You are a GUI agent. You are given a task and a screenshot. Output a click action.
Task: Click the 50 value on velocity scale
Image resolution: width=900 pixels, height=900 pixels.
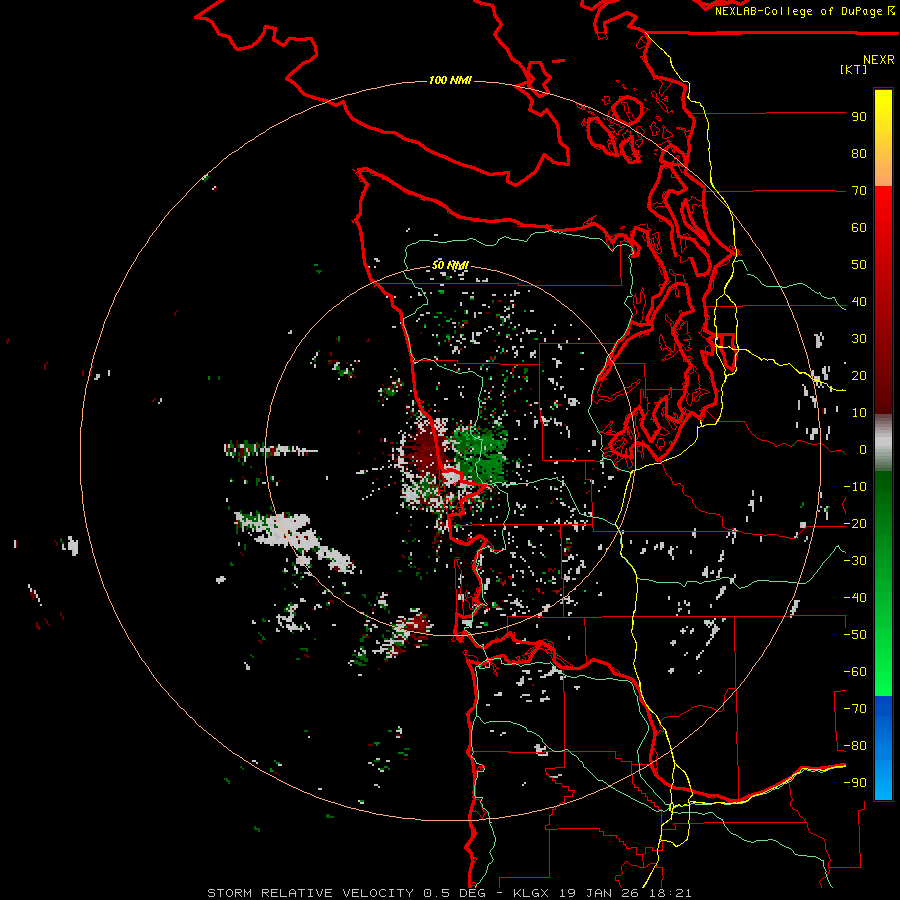(x=859, y=265)
